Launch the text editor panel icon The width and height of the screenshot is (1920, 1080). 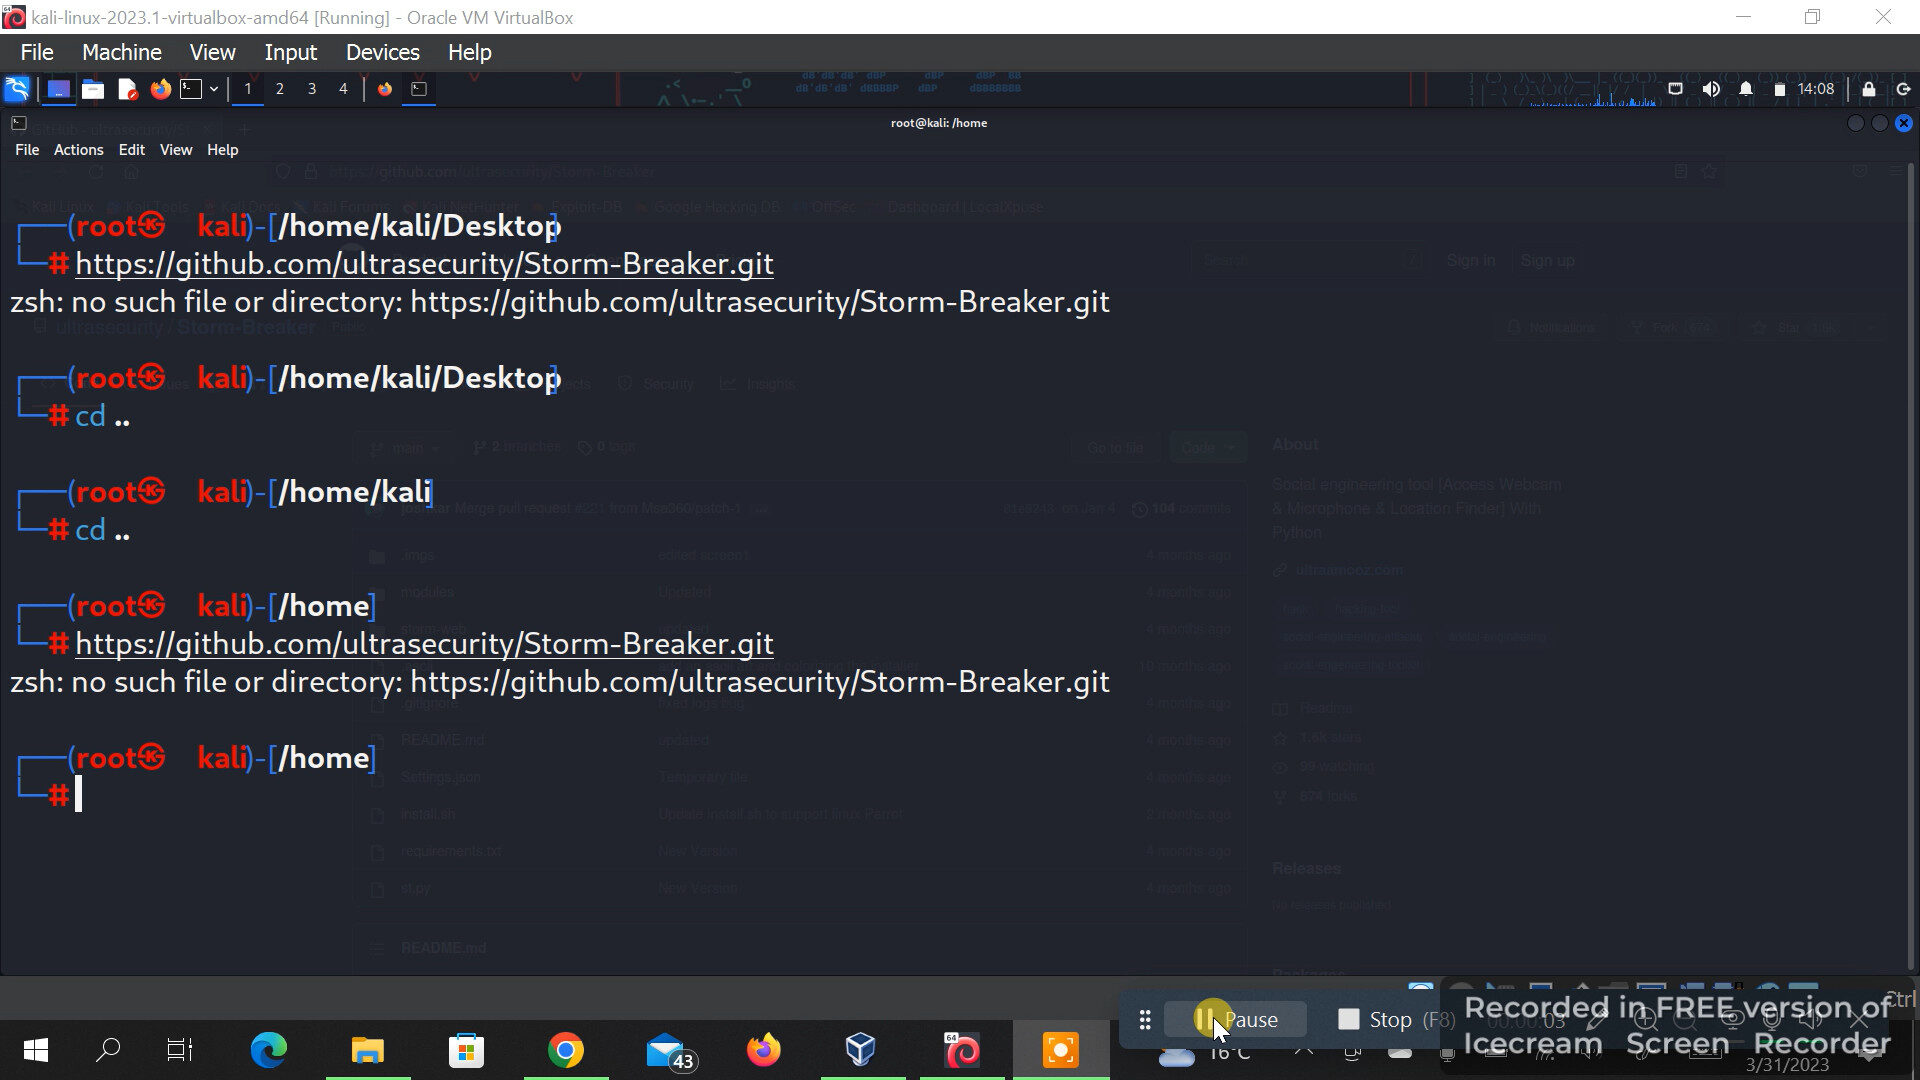(127, 89)
